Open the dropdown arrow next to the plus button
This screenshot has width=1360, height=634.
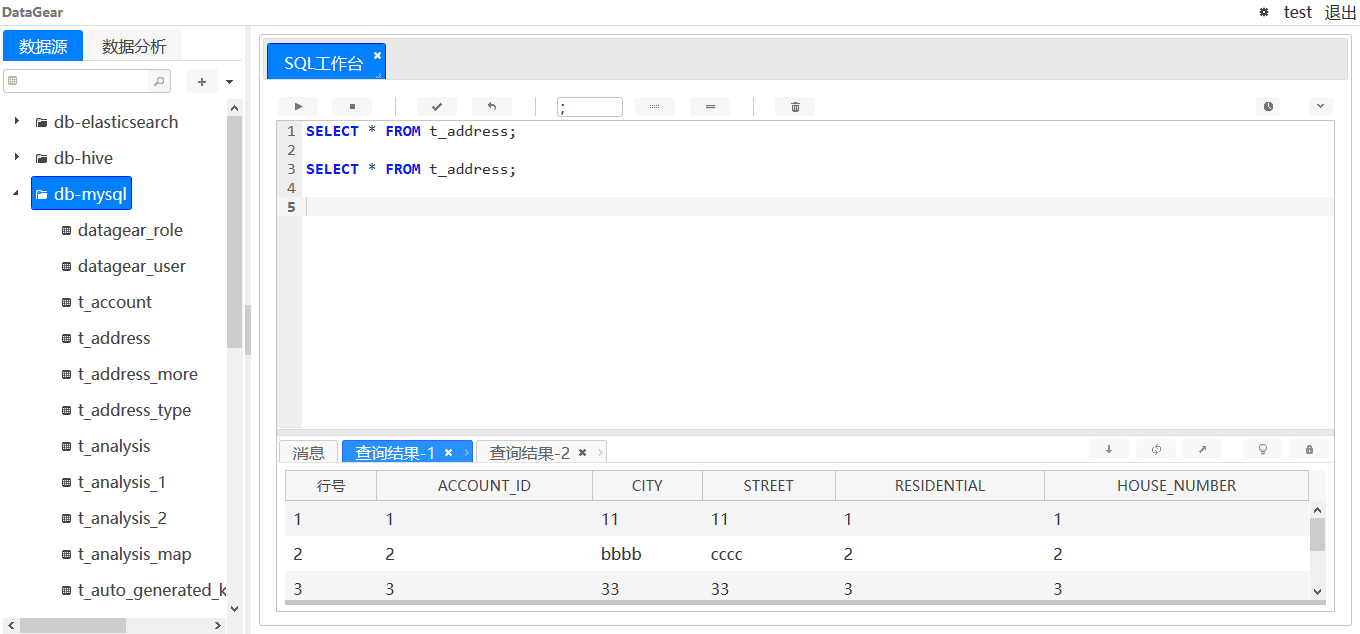tap(229, 82)
